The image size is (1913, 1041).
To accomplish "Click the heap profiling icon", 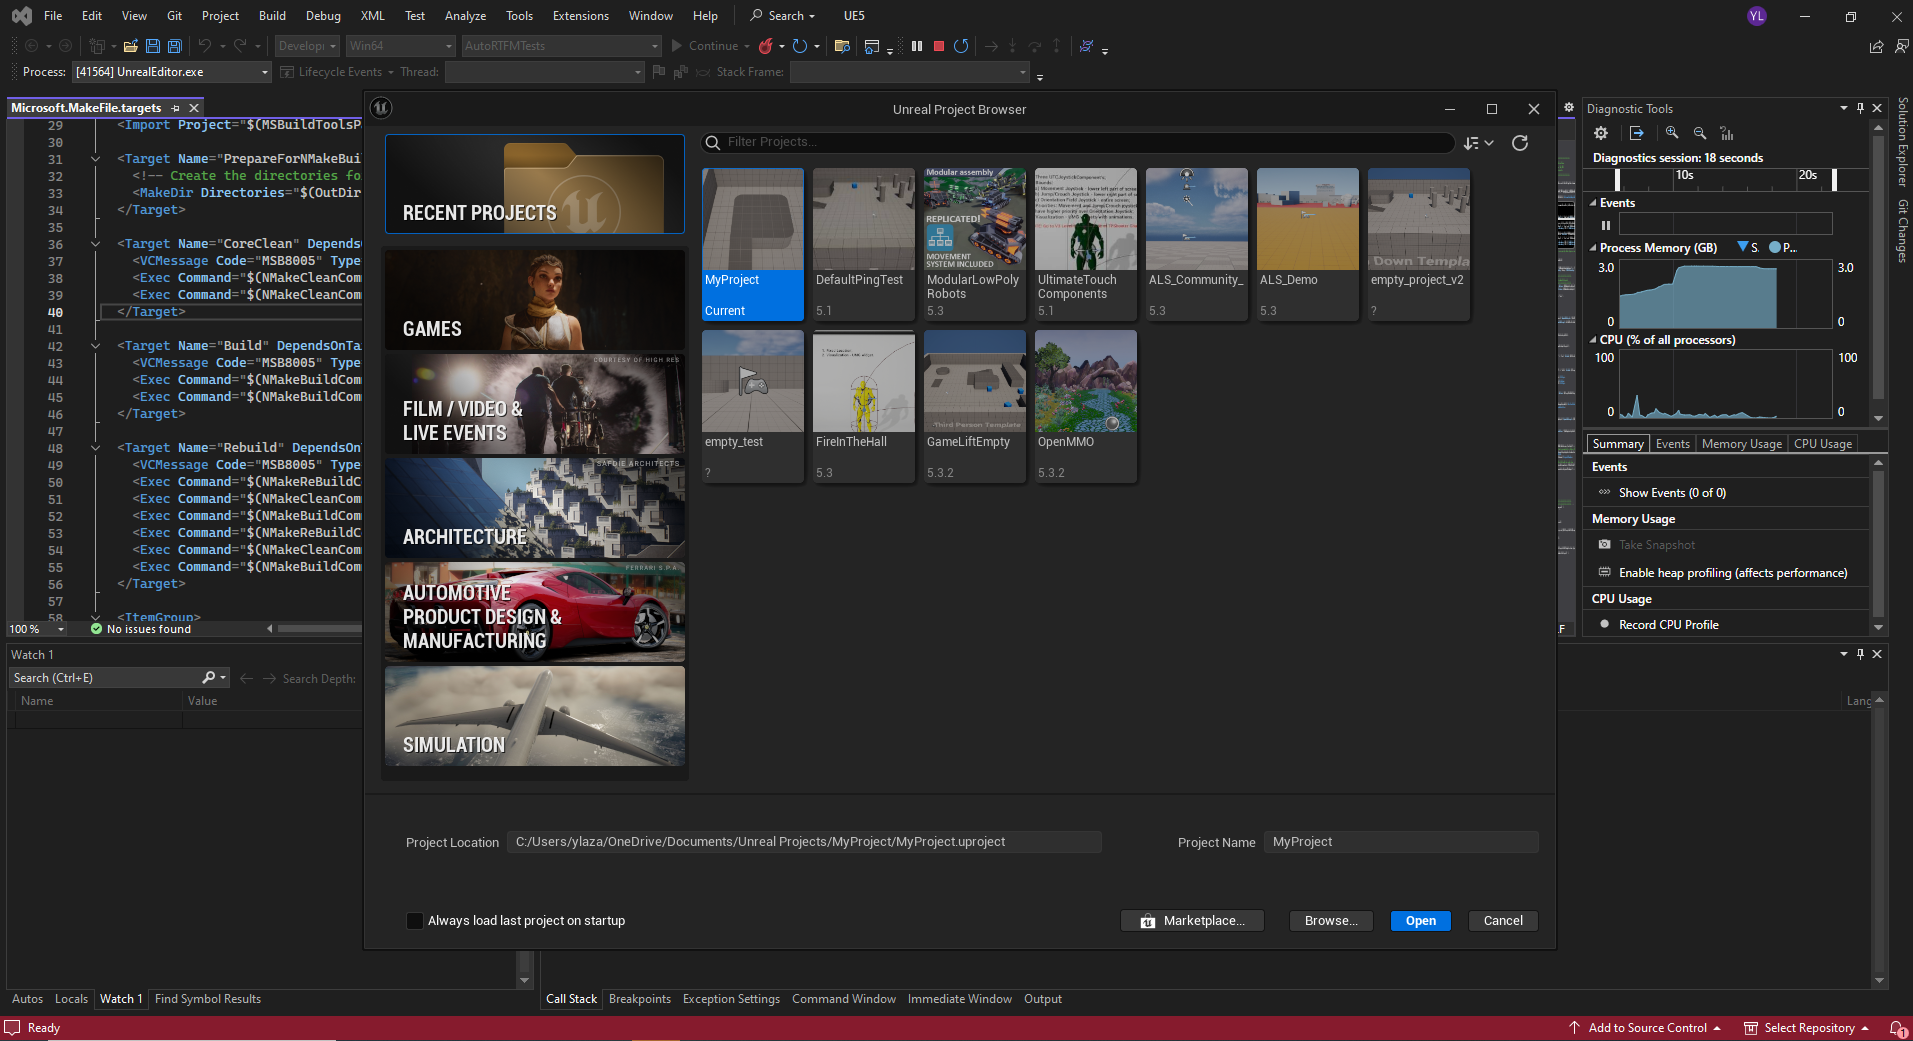I will pos(1605,573).
